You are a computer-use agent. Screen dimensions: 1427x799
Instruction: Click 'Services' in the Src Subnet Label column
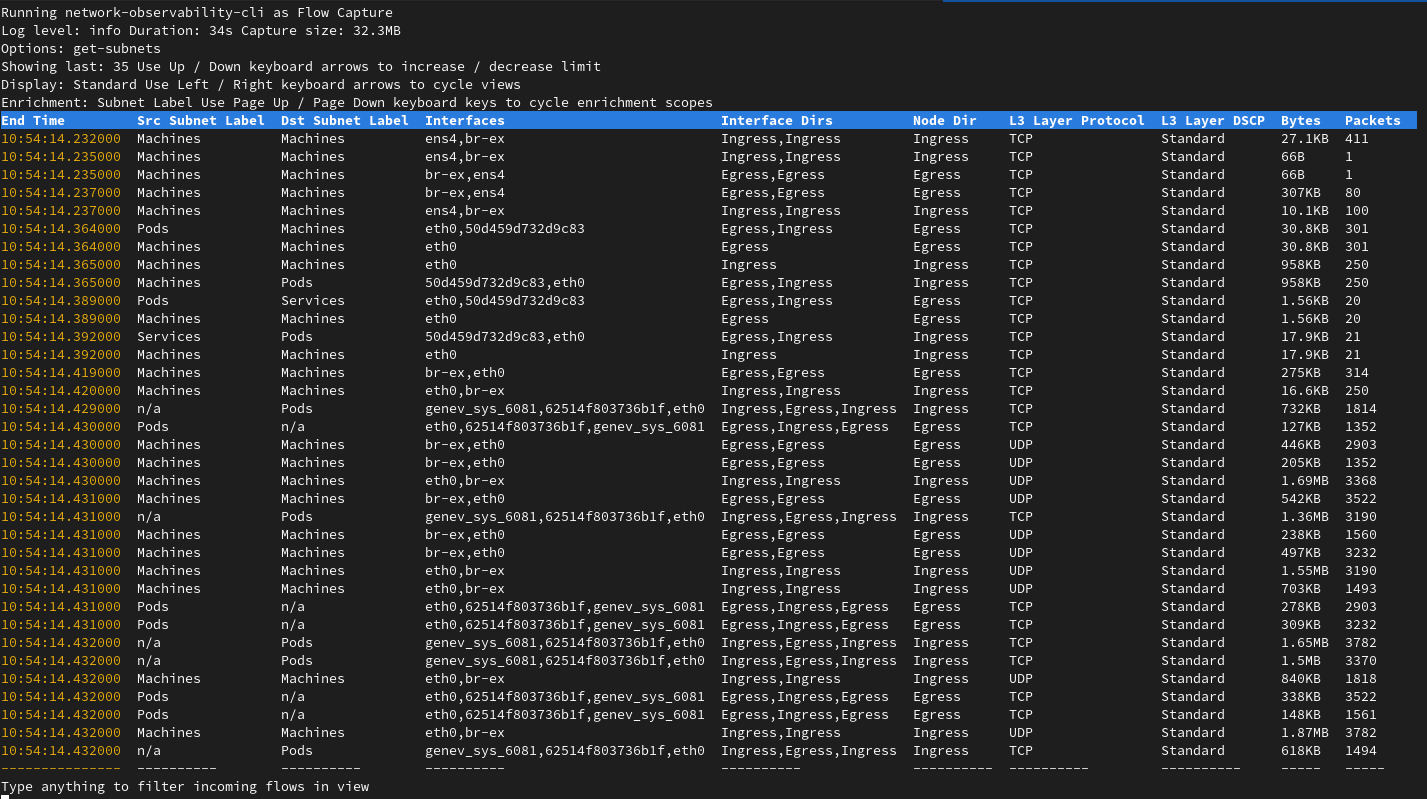point(169,336)
